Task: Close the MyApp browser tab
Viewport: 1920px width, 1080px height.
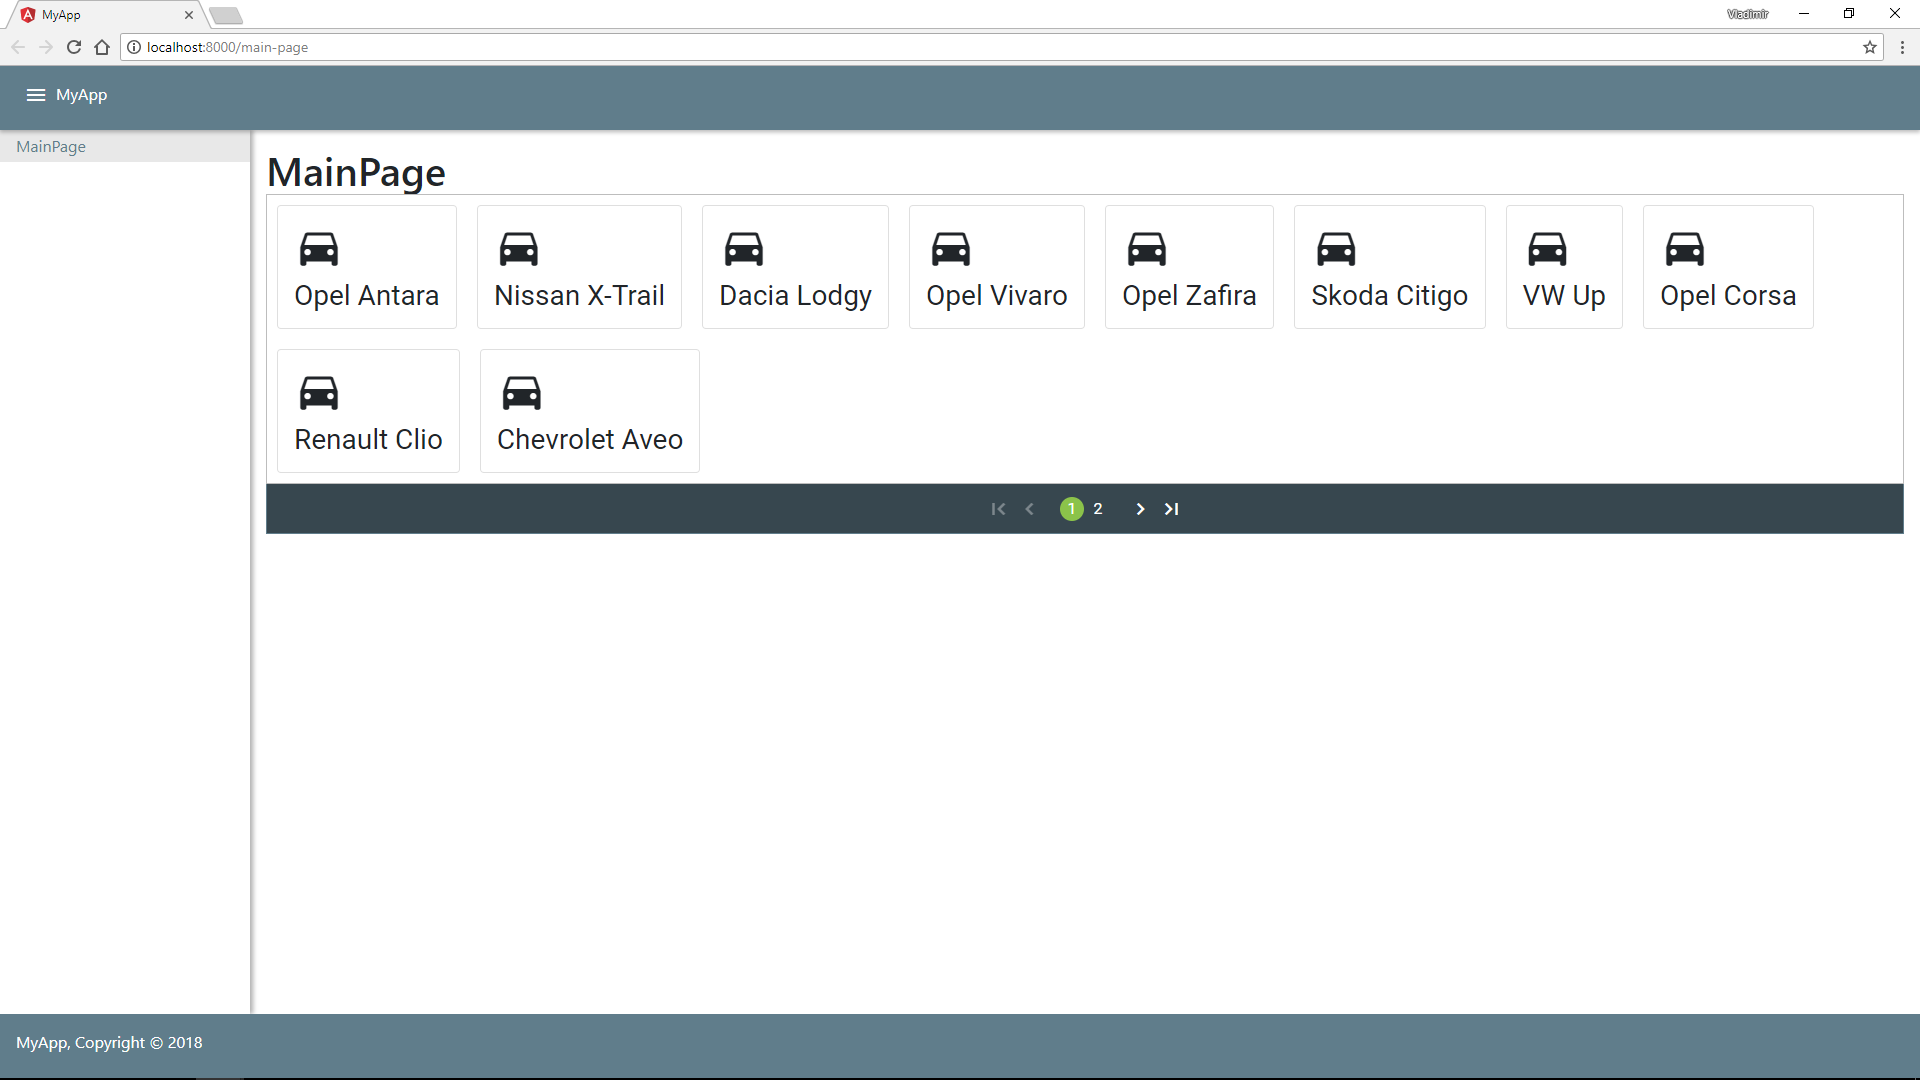Action: 189,15
